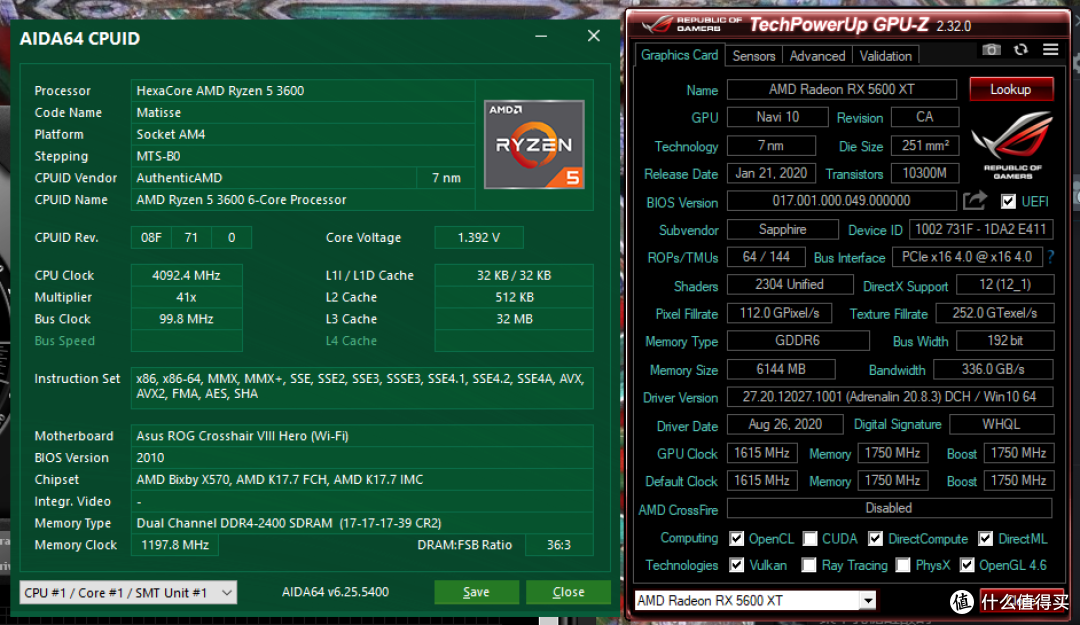Click the bus interface question mark
1080x625 pixels.
point(1051,257)
